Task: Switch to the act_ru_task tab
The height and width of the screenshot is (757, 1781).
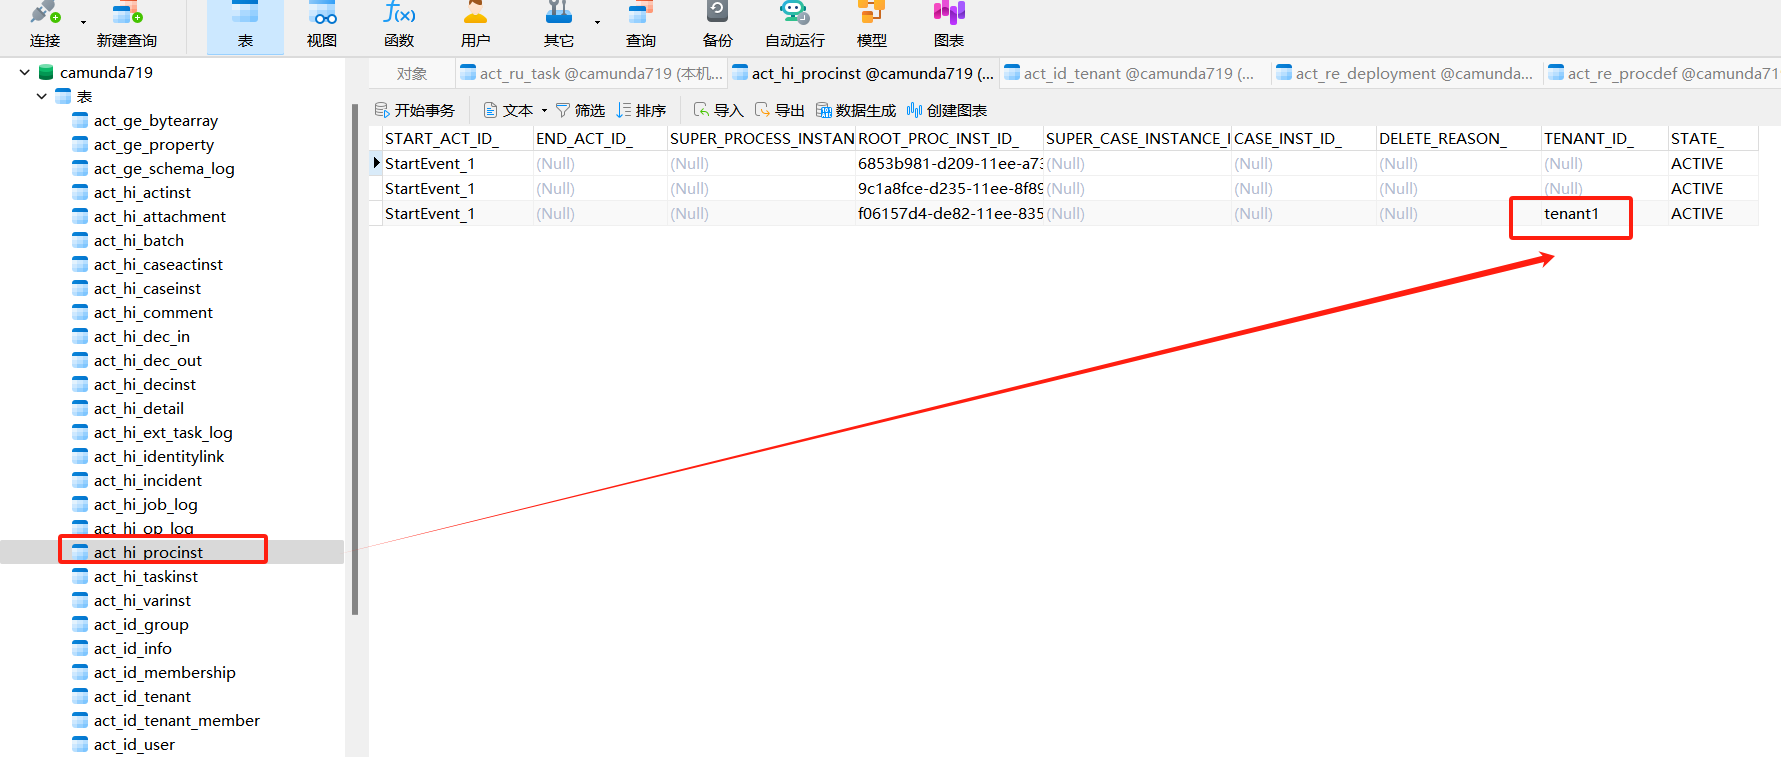Action: tap(591, 73)
